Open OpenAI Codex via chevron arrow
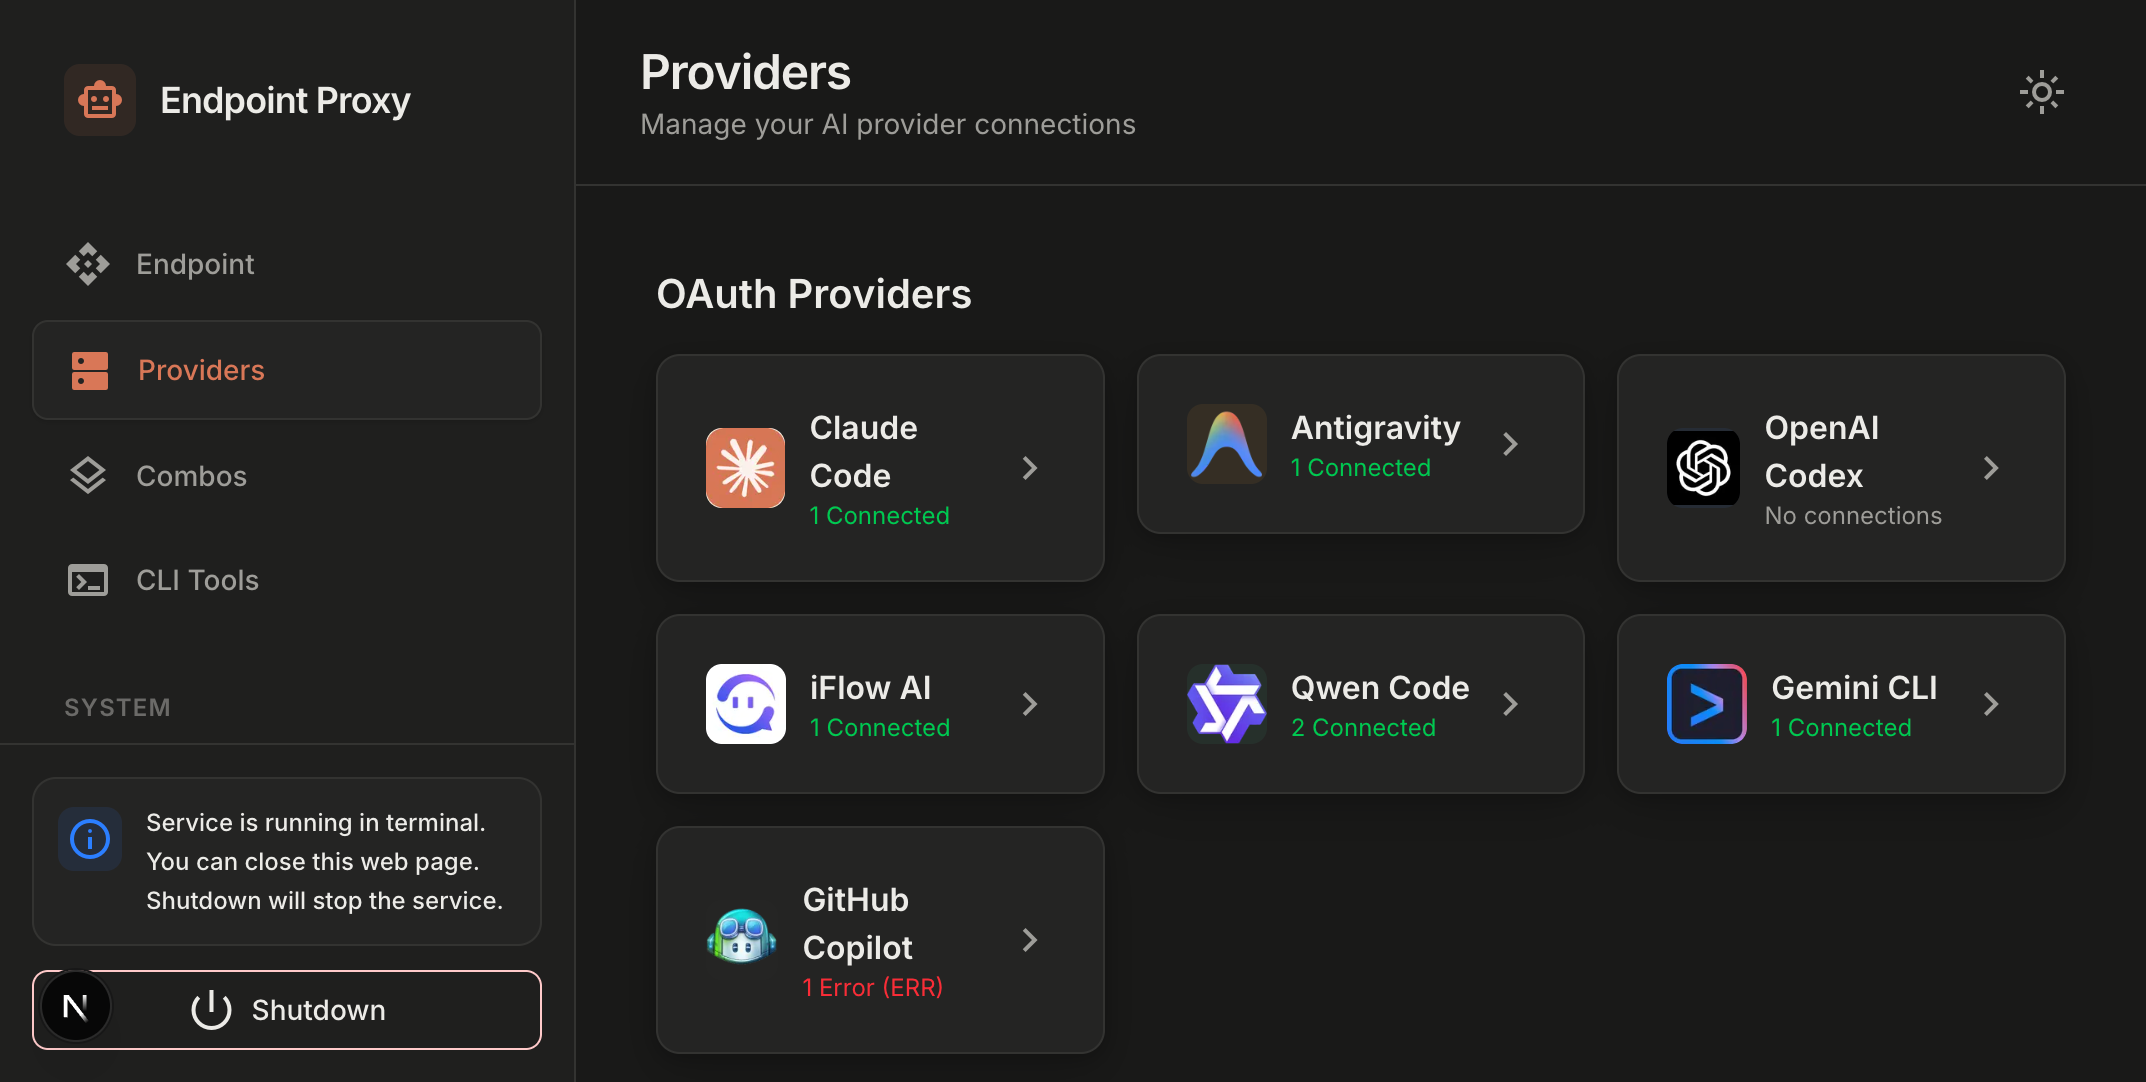 click(x=1991, y=468)
